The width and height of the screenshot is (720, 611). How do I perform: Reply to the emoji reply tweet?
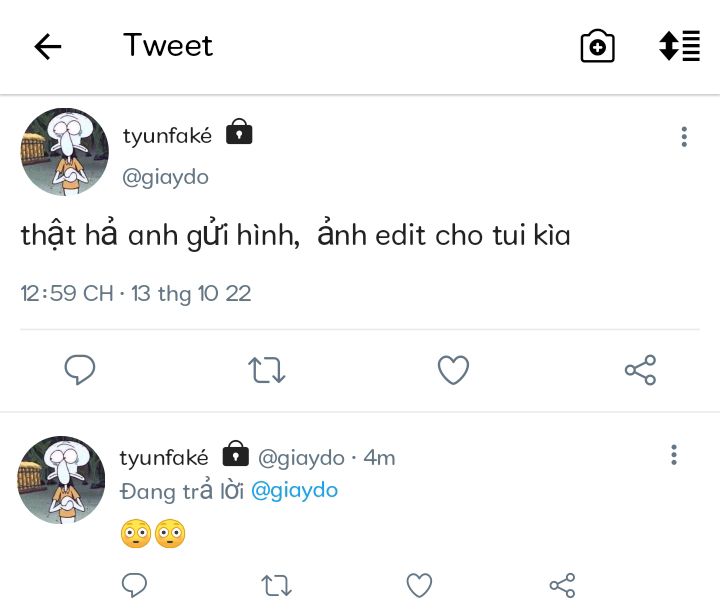tap(134, 585)
